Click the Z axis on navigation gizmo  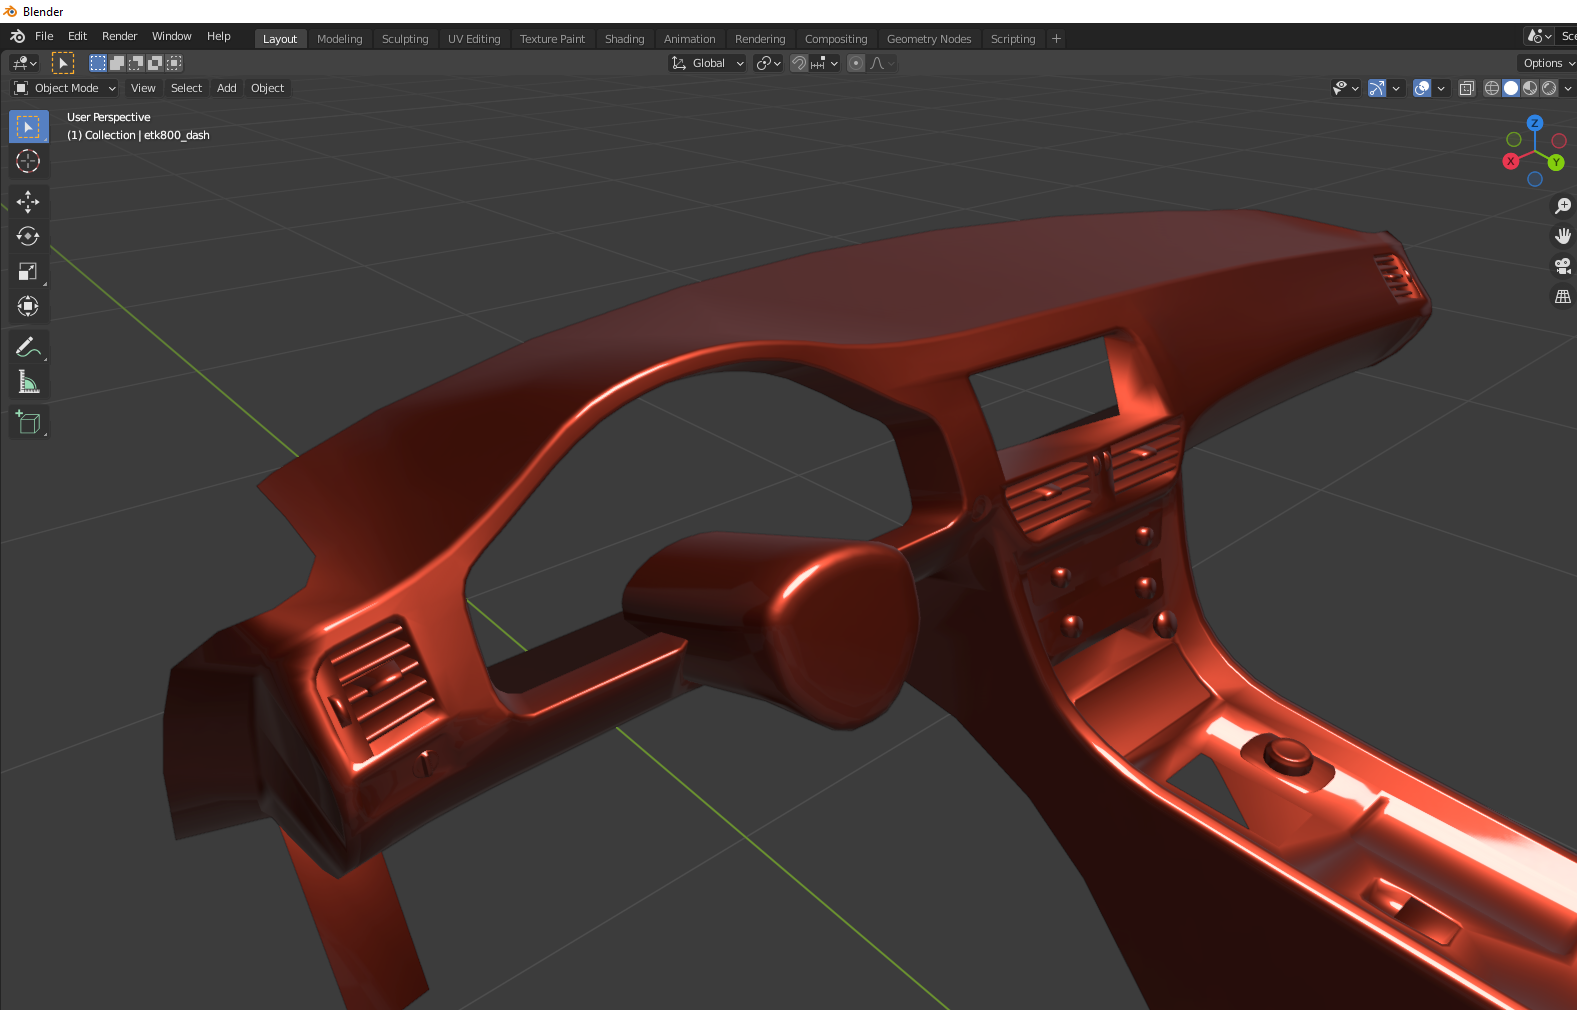pos(1534,123)
